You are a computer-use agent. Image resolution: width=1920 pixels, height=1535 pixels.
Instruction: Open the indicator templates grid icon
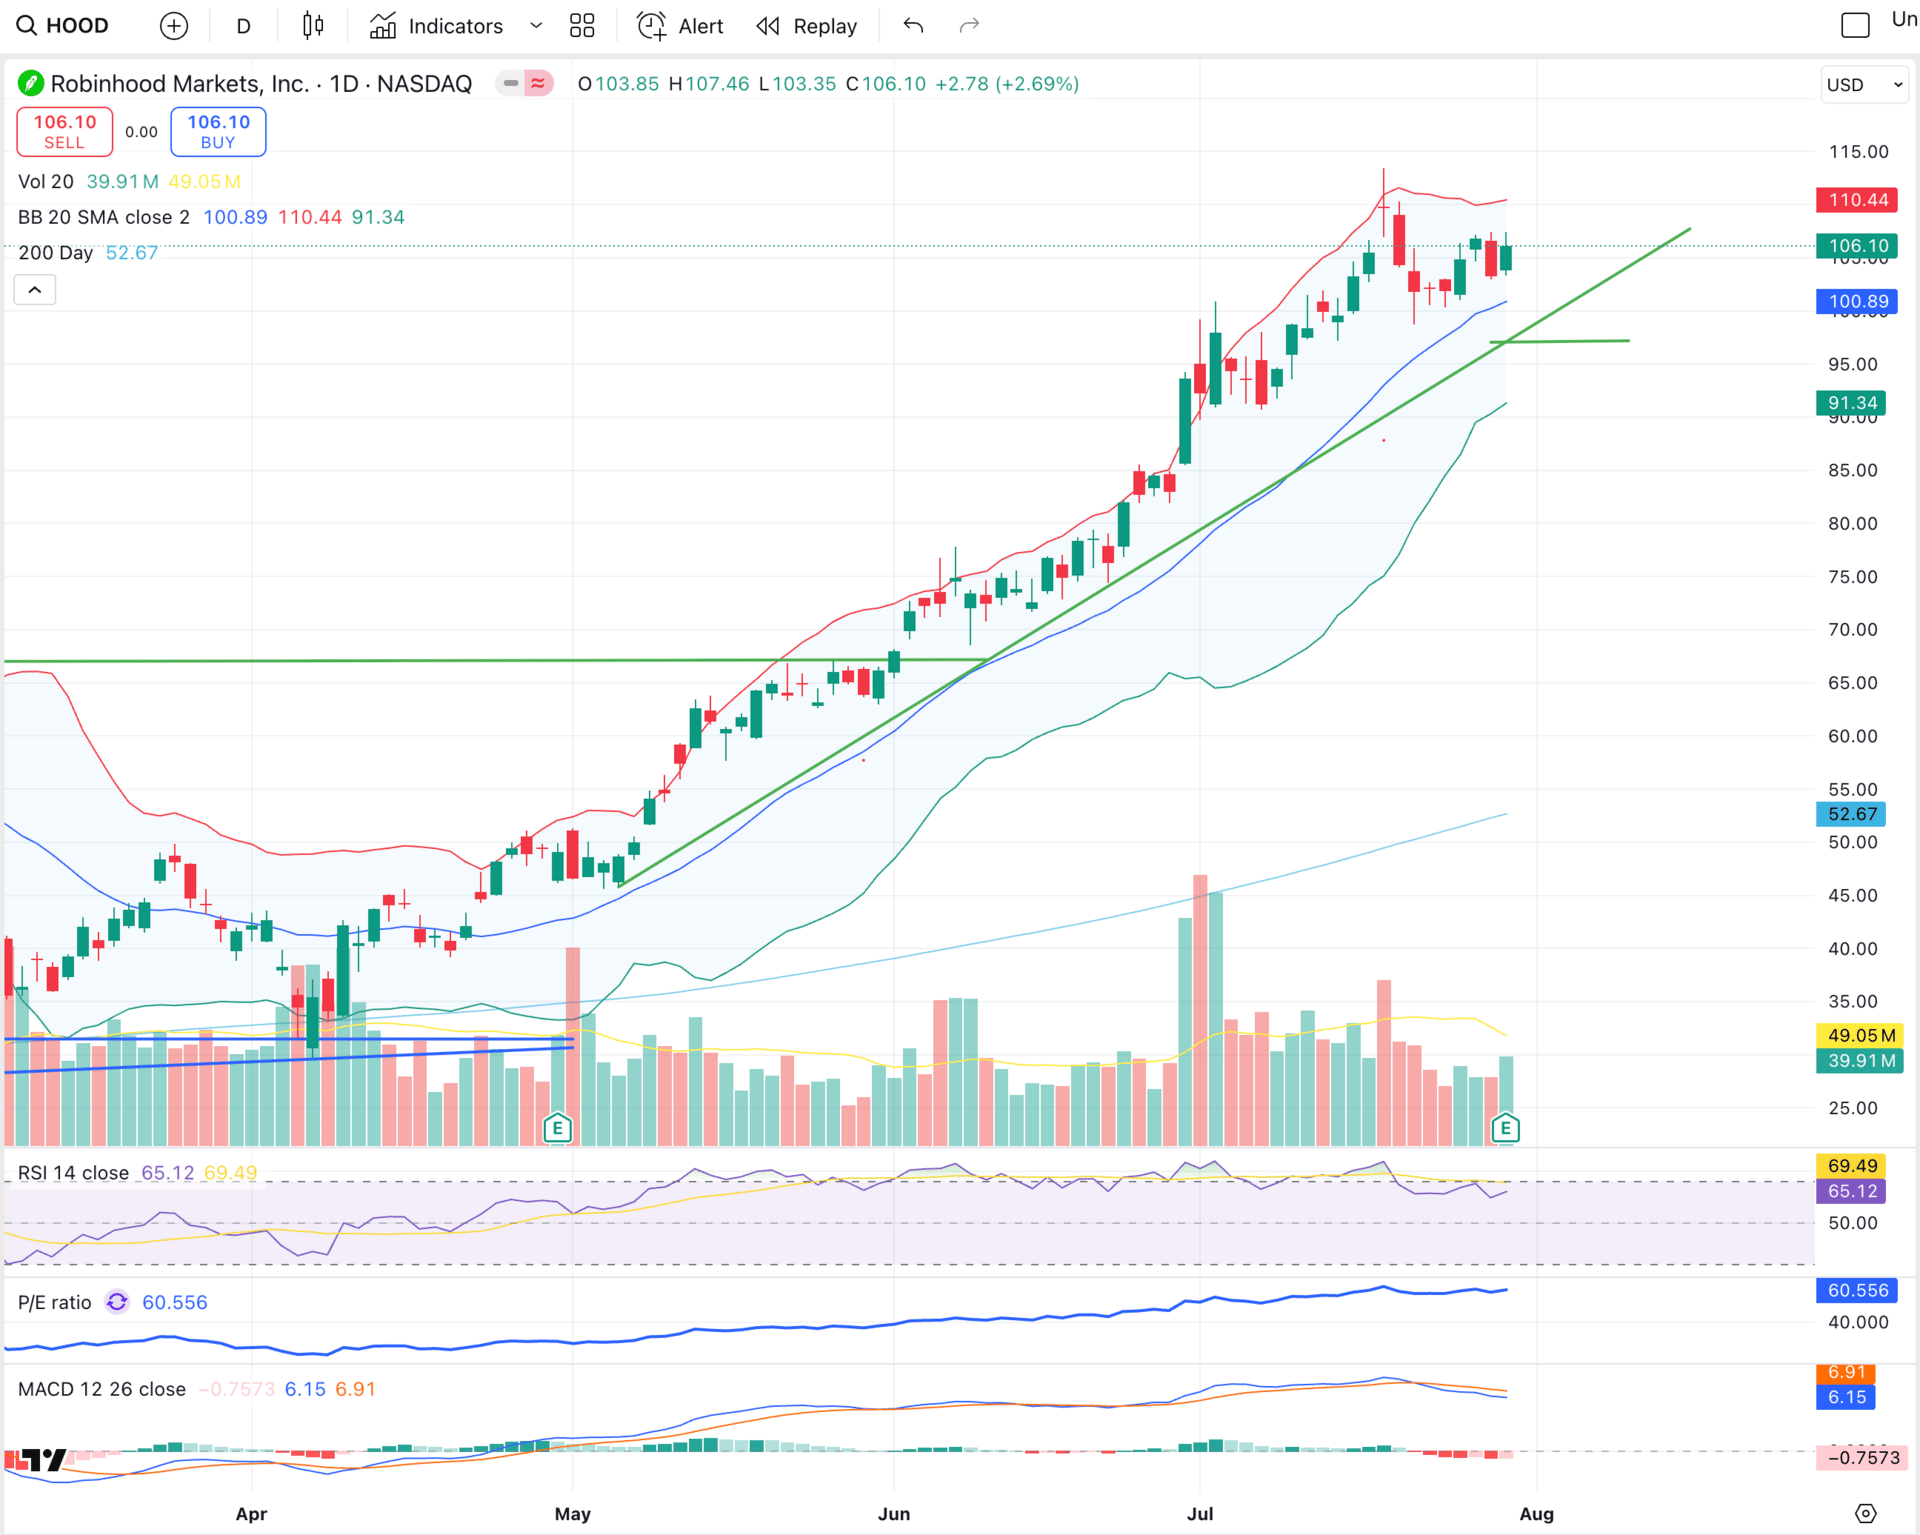click(582, 26)
